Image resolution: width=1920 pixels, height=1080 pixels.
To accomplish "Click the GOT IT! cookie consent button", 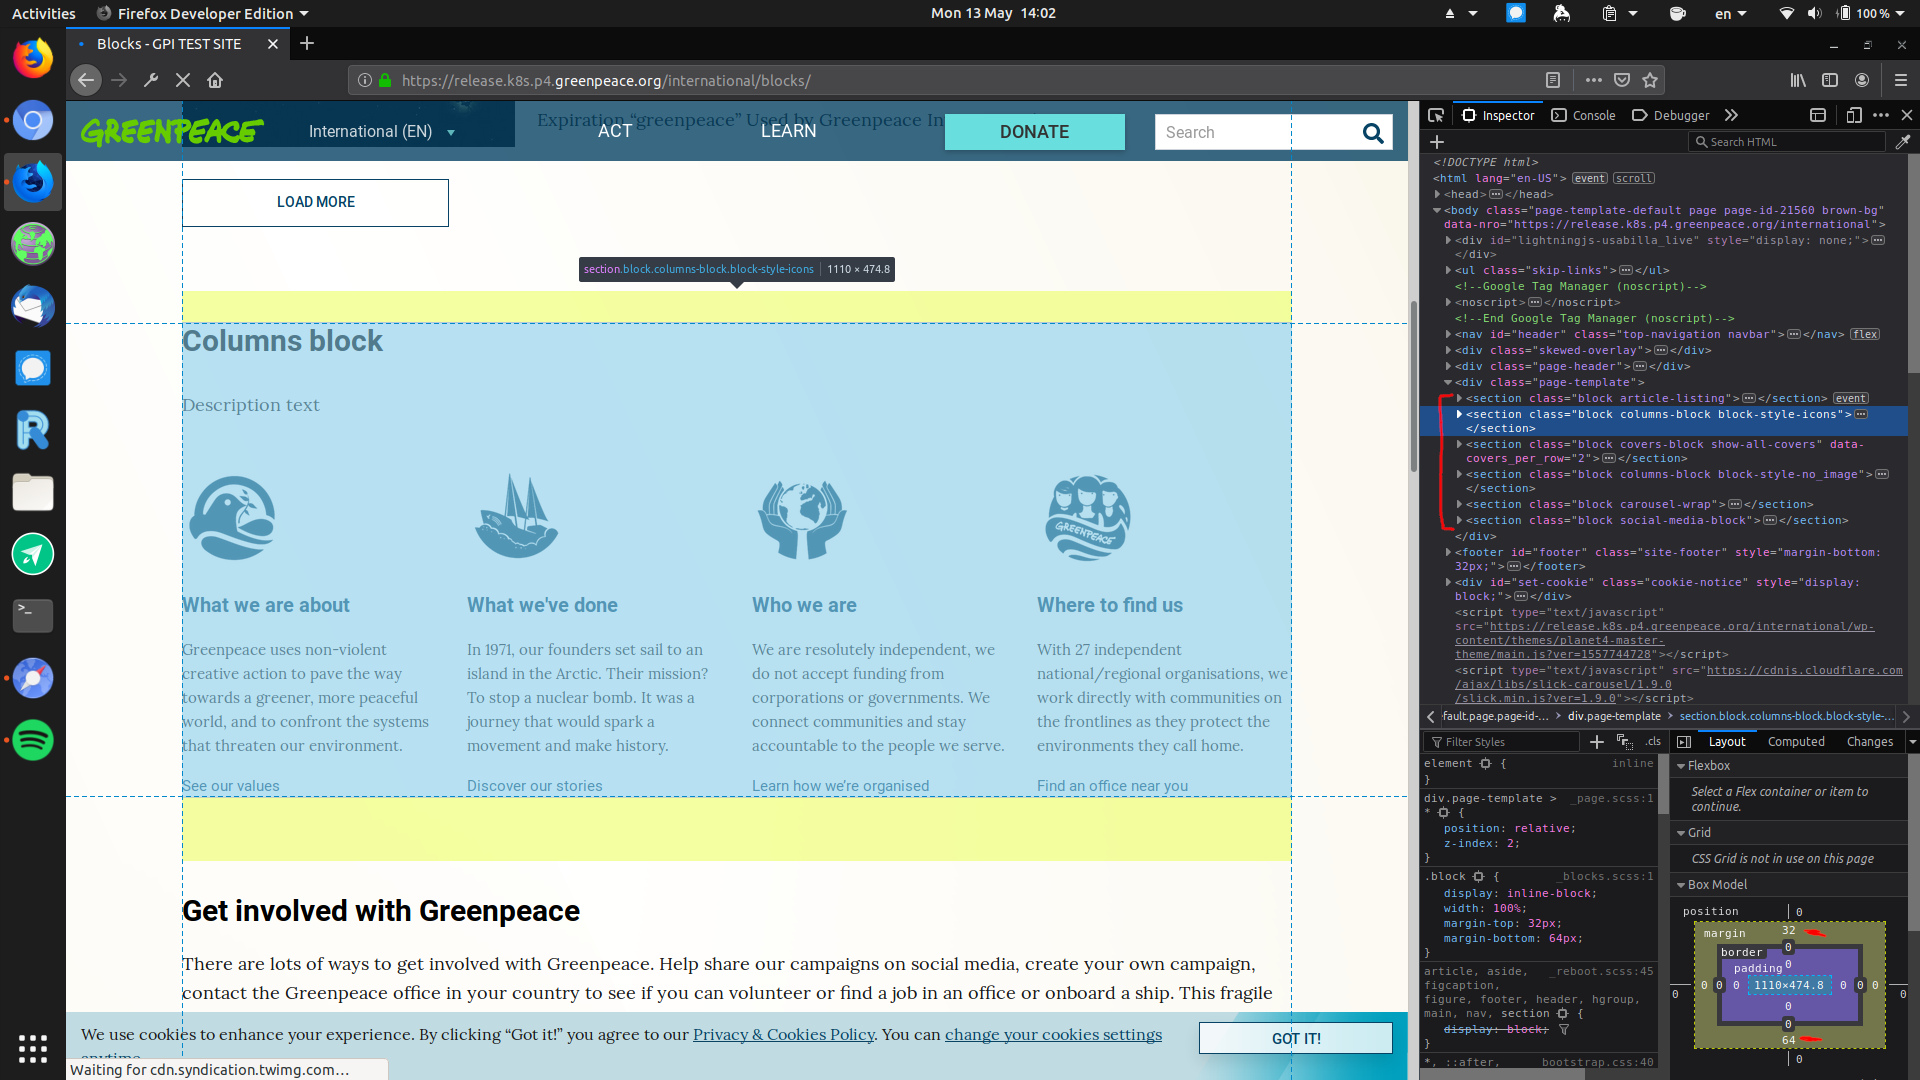I will pos(1295,1038).
